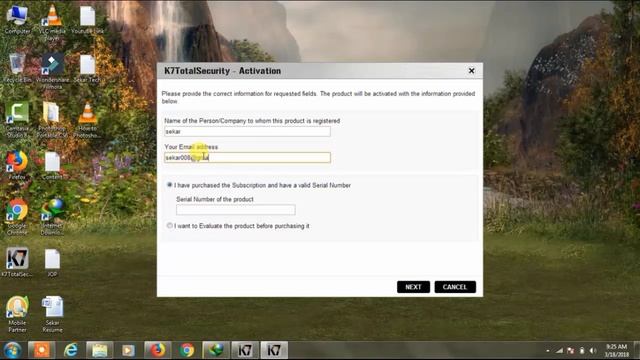Open the Sekar Tech file icon
Screen dimensions: 640x360
pyautogui.click(x=87, y=68)
